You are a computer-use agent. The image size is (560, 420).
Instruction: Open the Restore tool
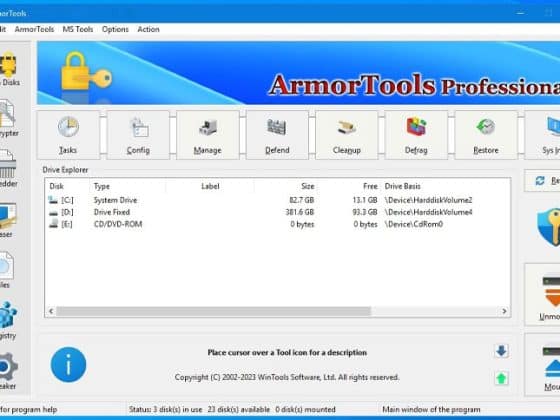[486, 135]
